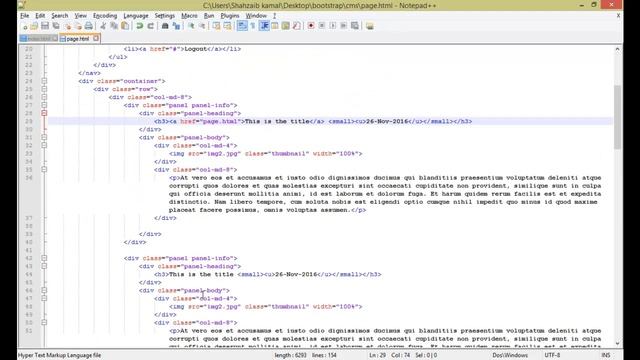This screenshot has height=360, width=640.
Task: Start macro recording with red dot
Action: [311, 26]
